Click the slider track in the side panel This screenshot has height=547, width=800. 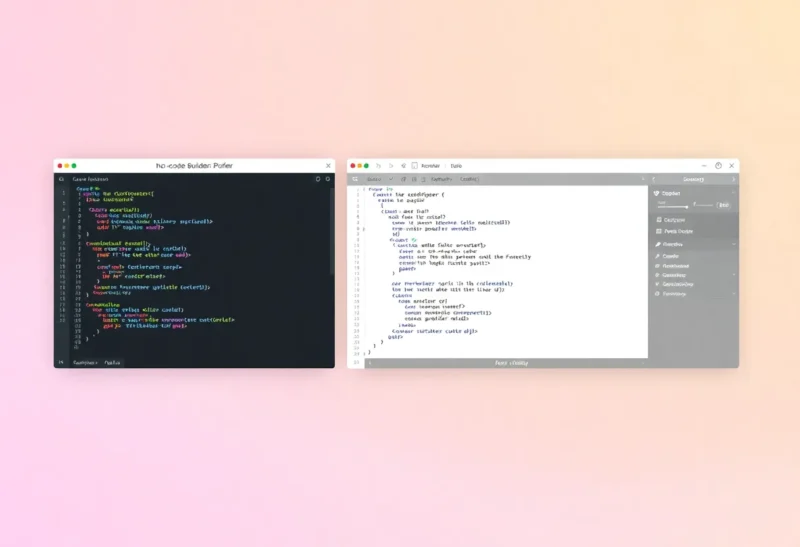[672, 207]
